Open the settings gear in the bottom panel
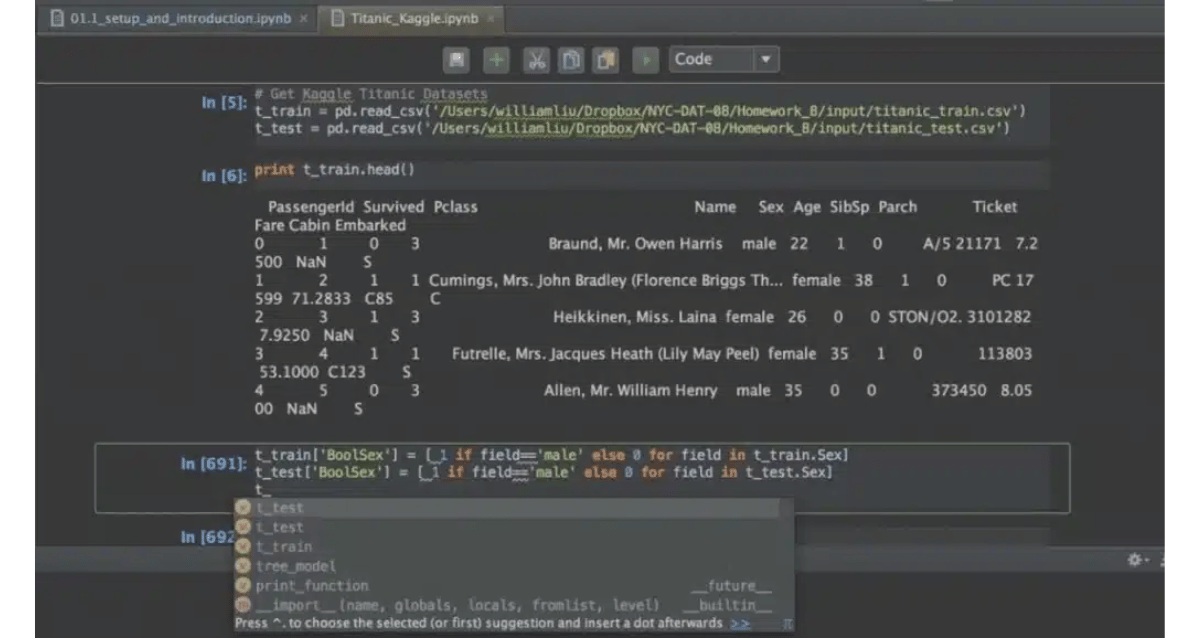Viewport: 1200px width, 638px height. pos(1136,561)
